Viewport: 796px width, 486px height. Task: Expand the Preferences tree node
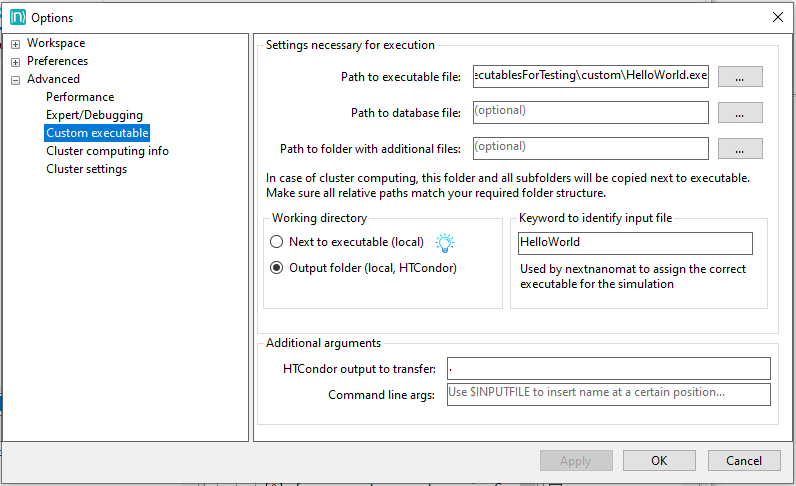pyautogui.click(x=15, y=62)
